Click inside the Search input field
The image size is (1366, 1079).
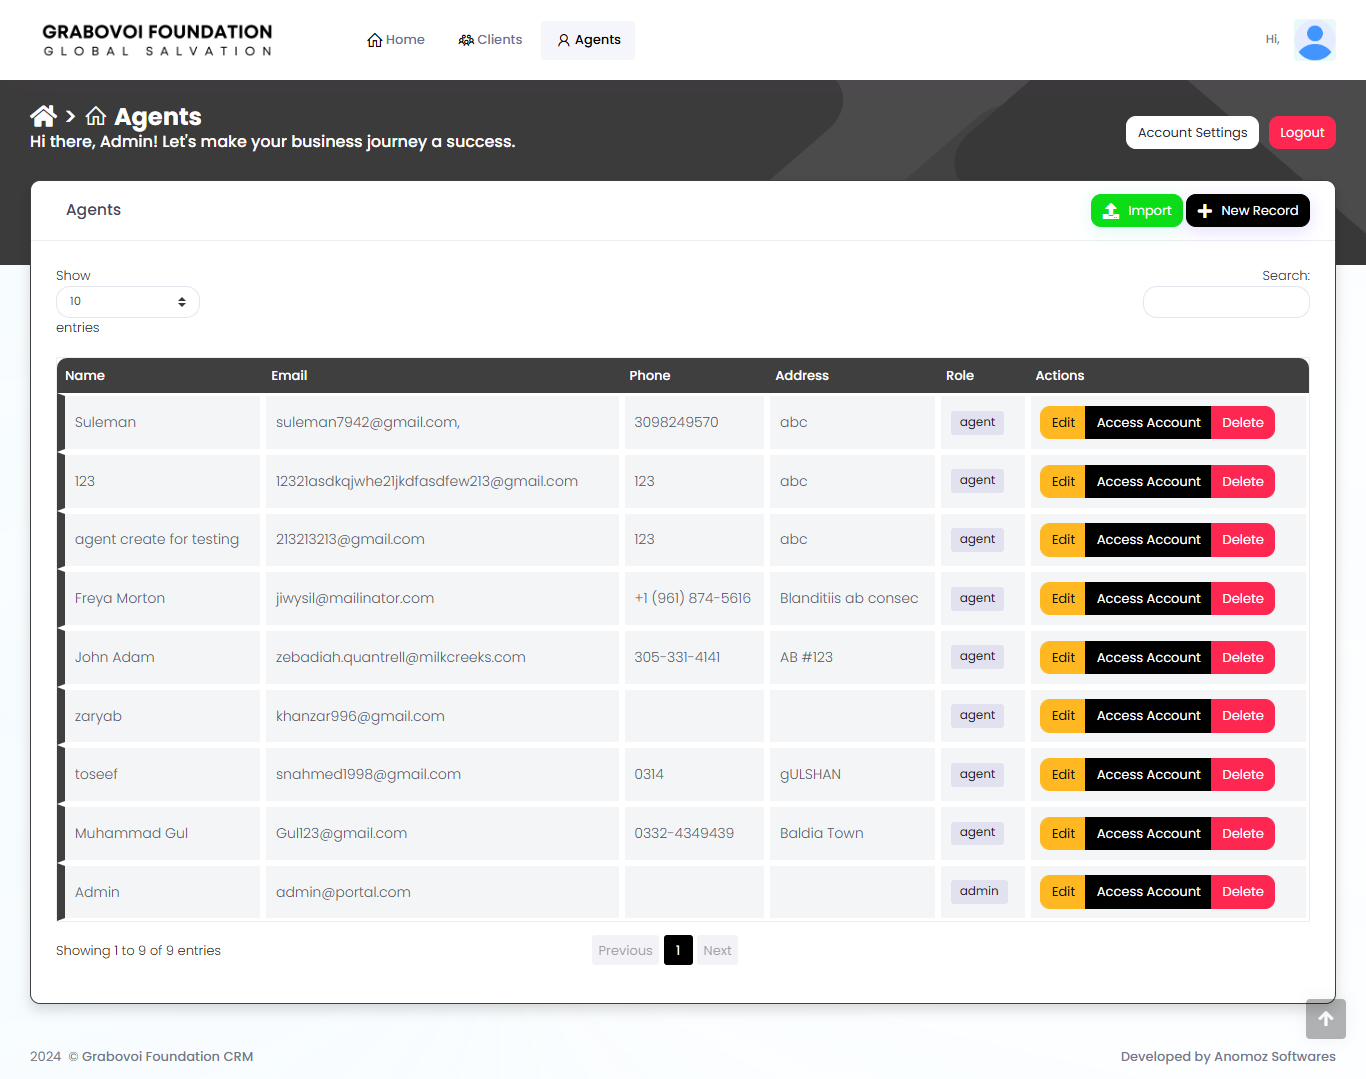(1226, 301)
